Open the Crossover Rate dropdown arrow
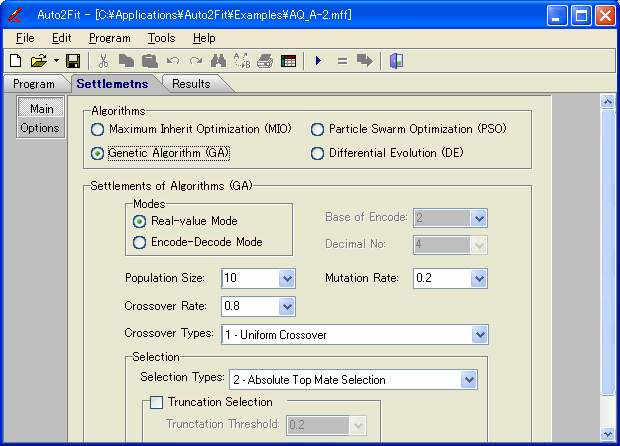The width and height of the screenshot is (620, 446). point(287,306)
